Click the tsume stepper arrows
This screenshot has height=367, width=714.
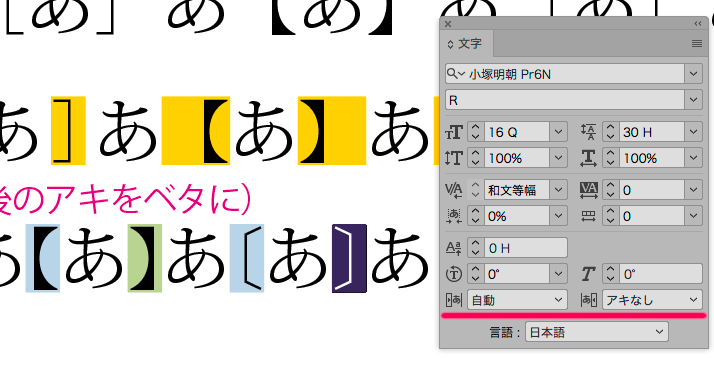pos(476,216)
